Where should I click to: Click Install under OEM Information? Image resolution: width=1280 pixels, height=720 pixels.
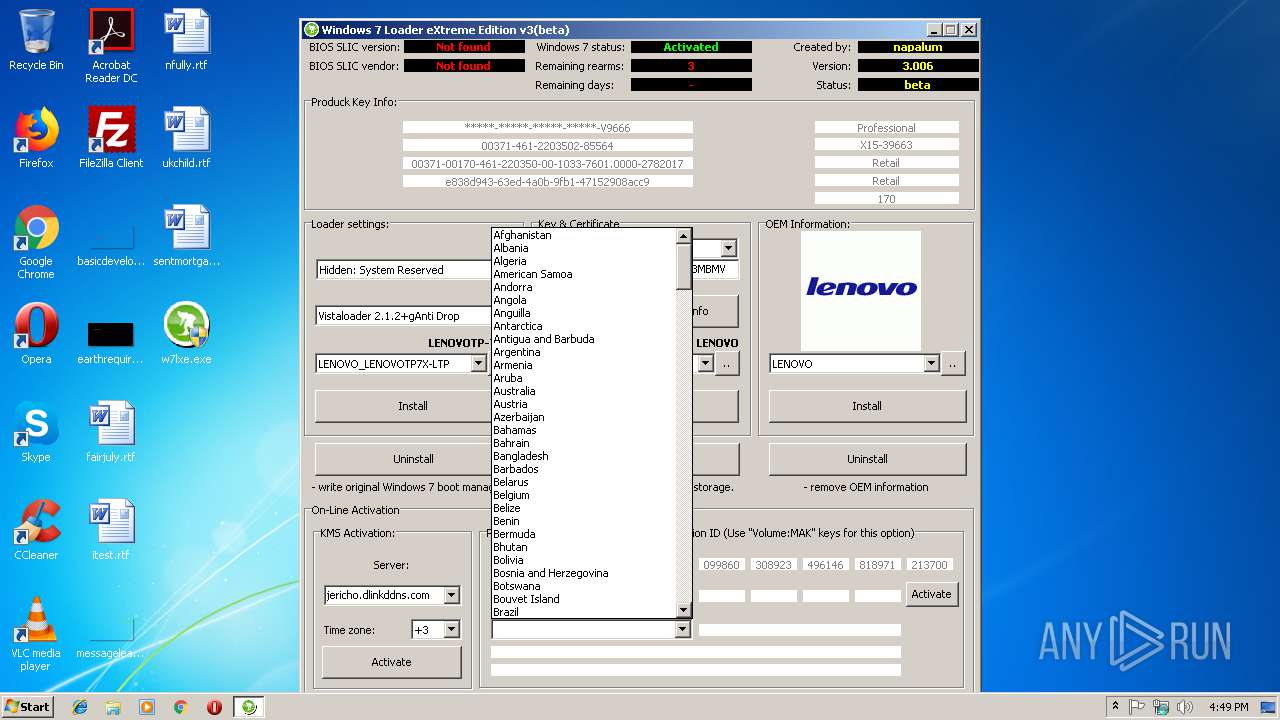867,406
